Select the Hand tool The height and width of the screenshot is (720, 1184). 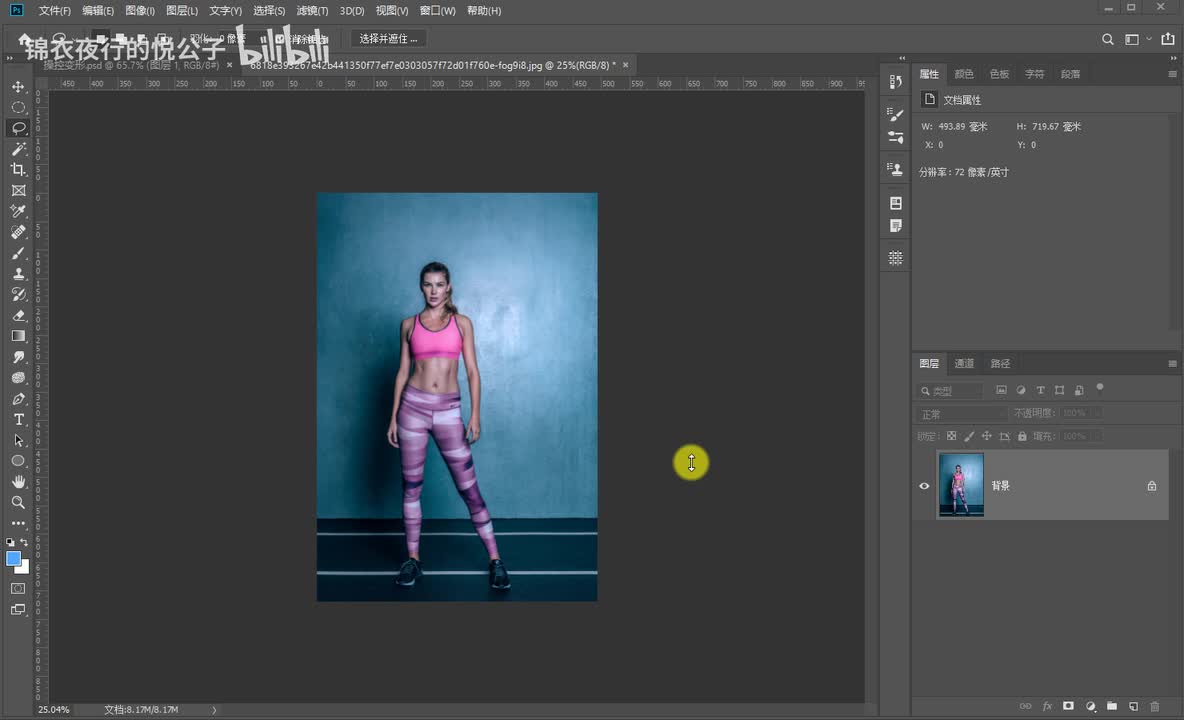[x=18, y=482]
